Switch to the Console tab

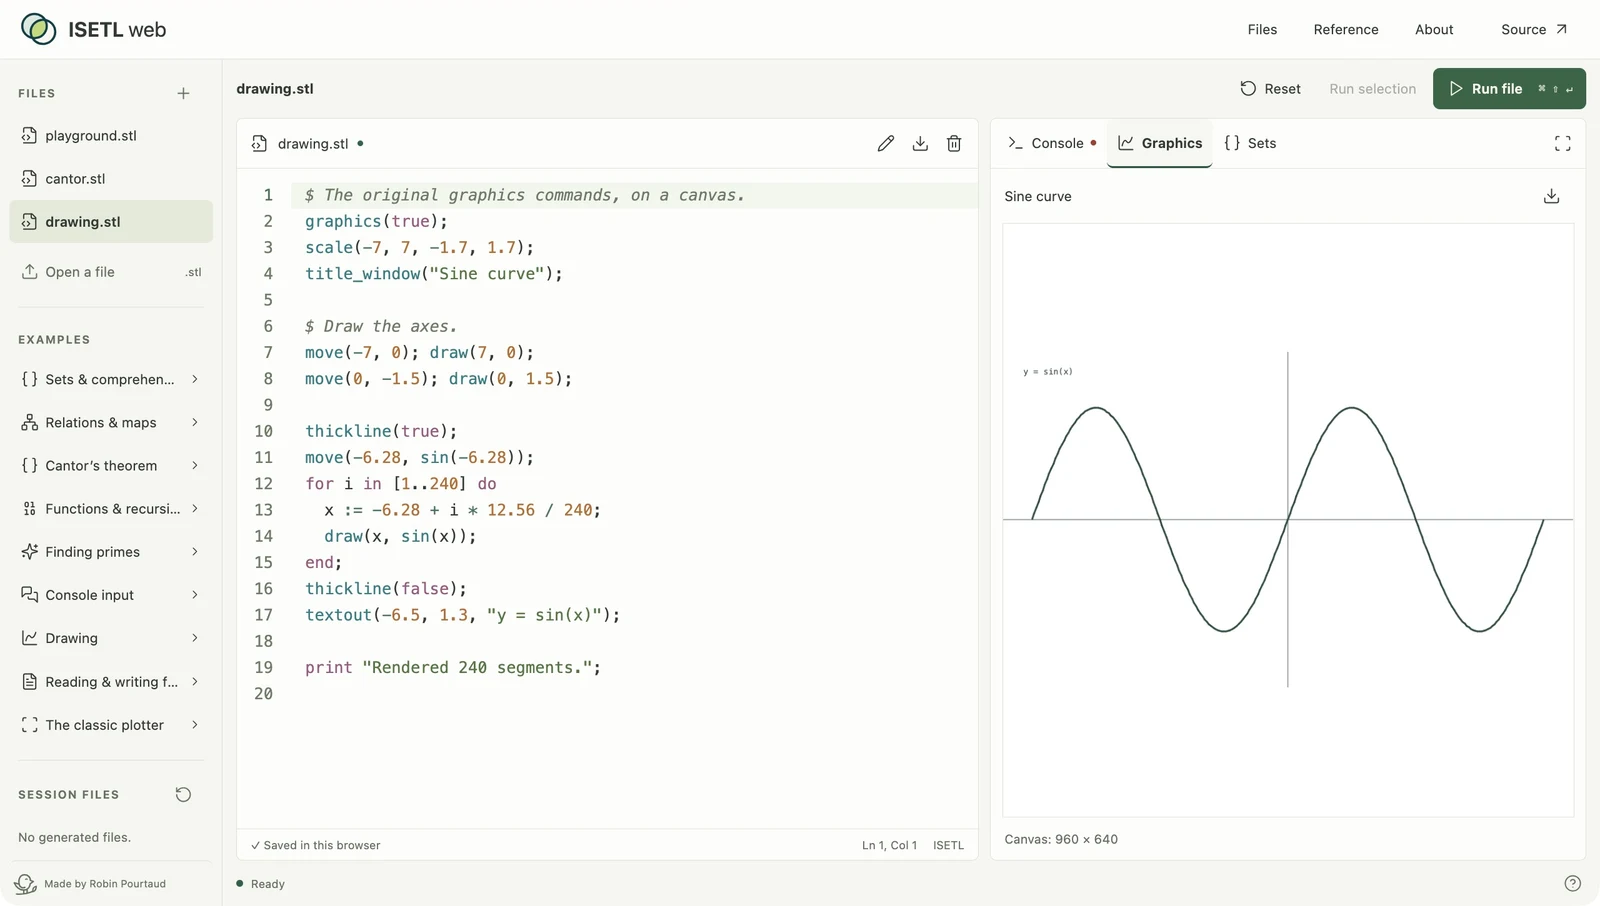(x=1051, y=143)
